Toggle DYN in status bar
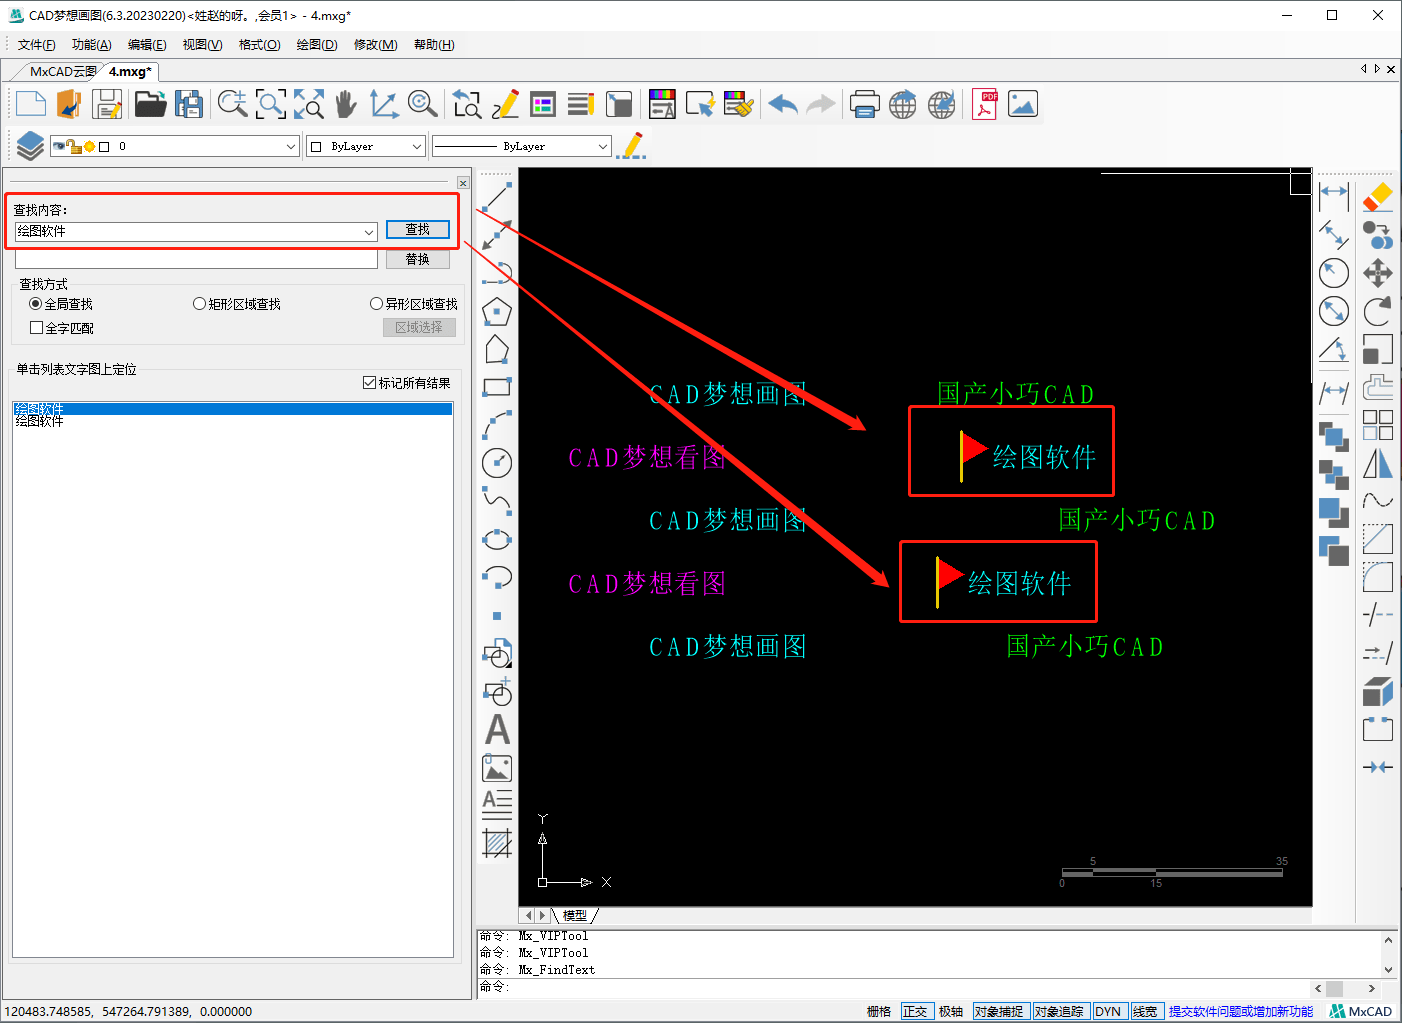The image size is (1402, 1023). (x=1108, y=1012)
